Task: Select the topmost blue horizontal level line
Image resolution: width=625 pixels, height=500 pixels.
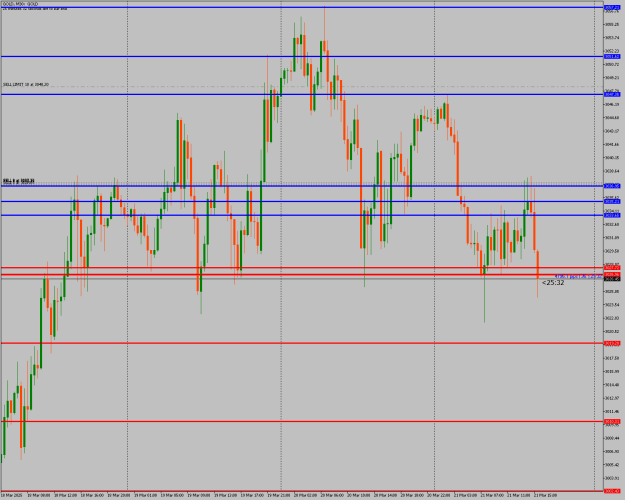Action: (x=302, y=8)
